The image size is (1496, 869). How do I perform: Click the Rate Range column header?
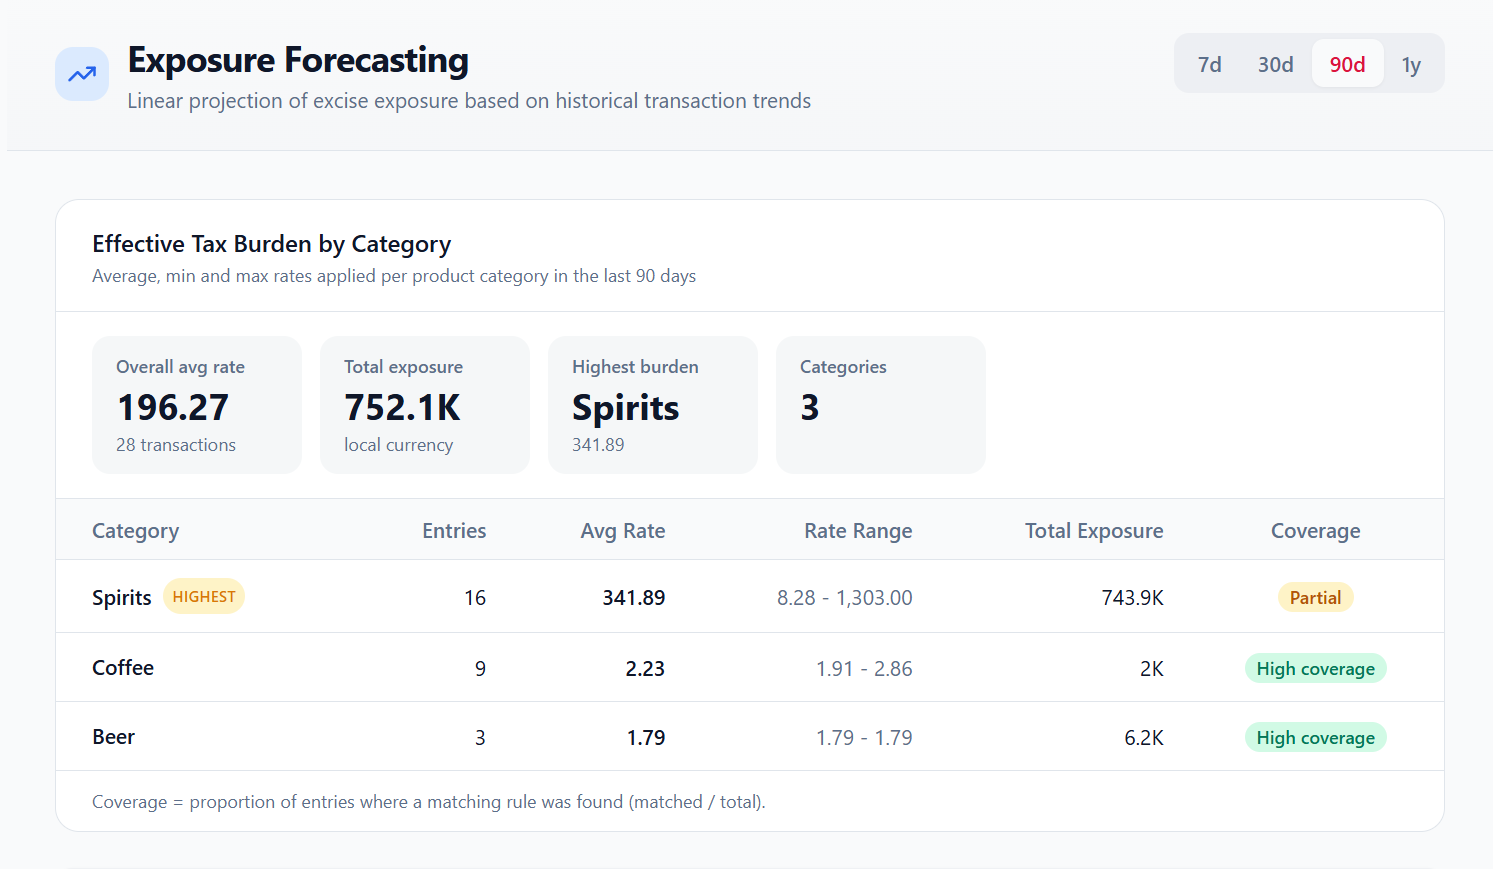pyautogui.click(x=858, y=531)
